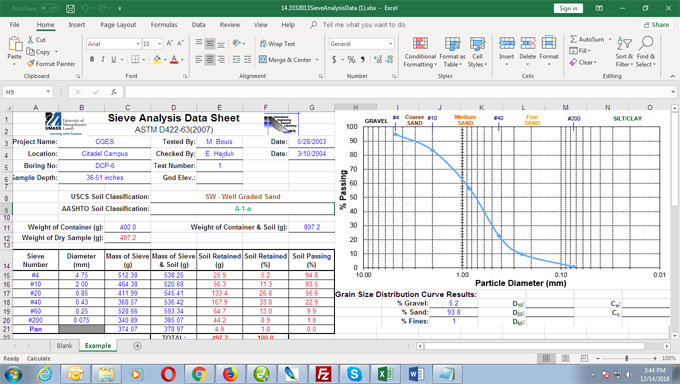Viewport: 680px width, 384px height.
Task: Open the File menu
Action: 15,25
